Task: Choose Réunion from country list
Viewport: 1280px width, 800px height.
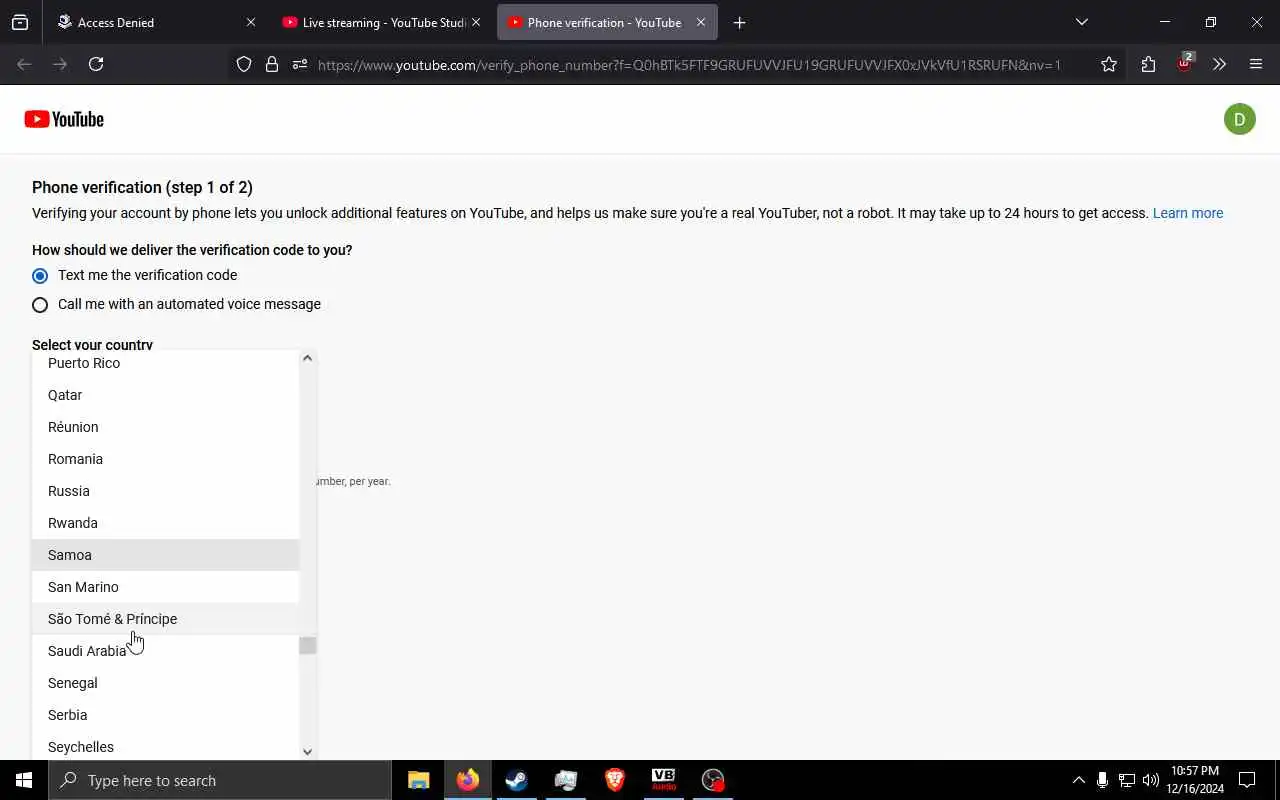Action: [166, 427]
